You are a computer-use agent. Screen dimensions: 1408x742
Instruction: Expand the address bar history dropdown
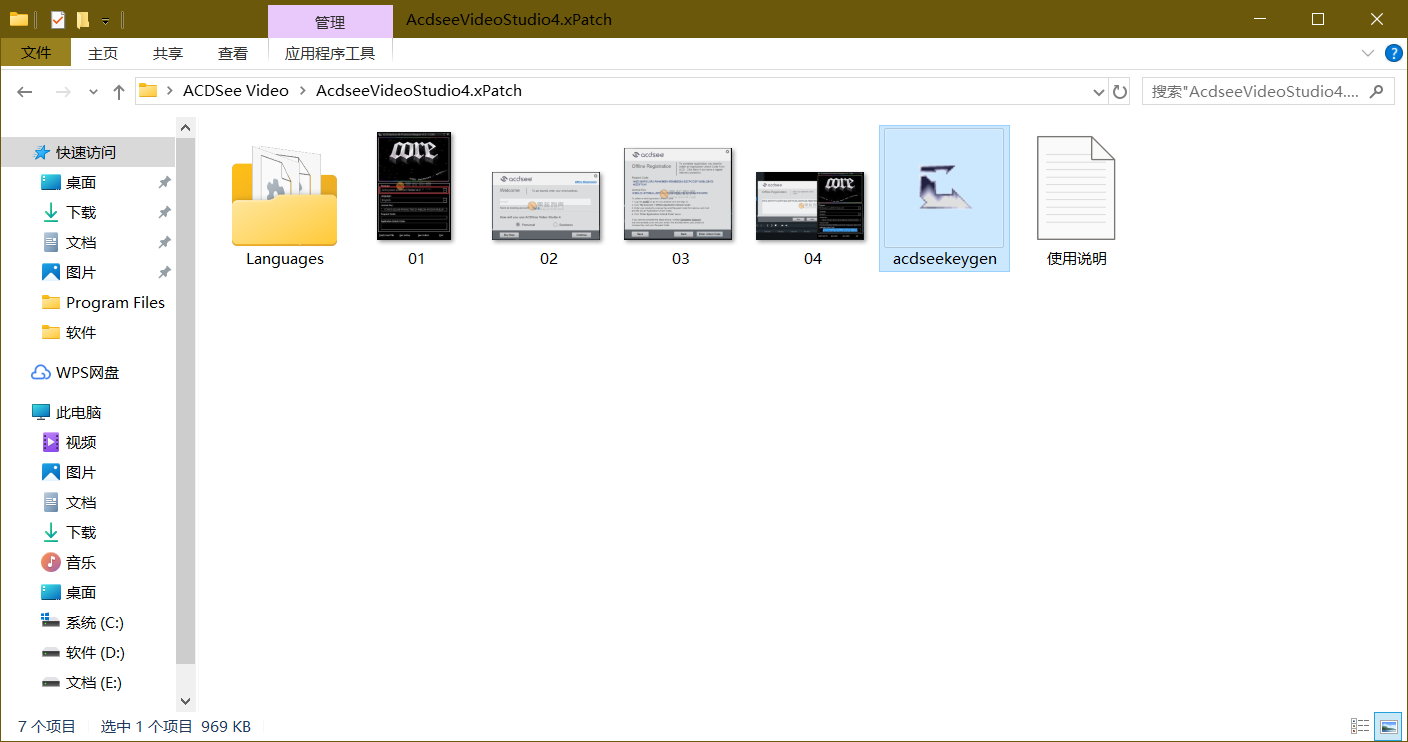coord(1099,91)
